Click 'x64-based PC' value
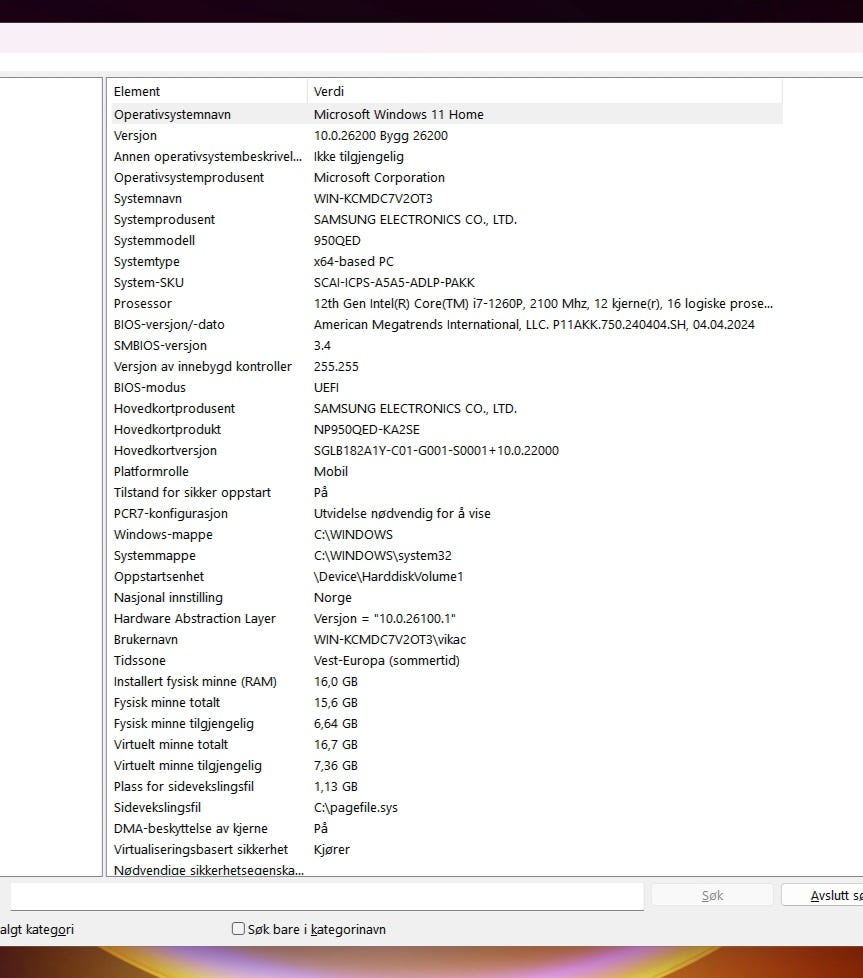 coord(354,261)
